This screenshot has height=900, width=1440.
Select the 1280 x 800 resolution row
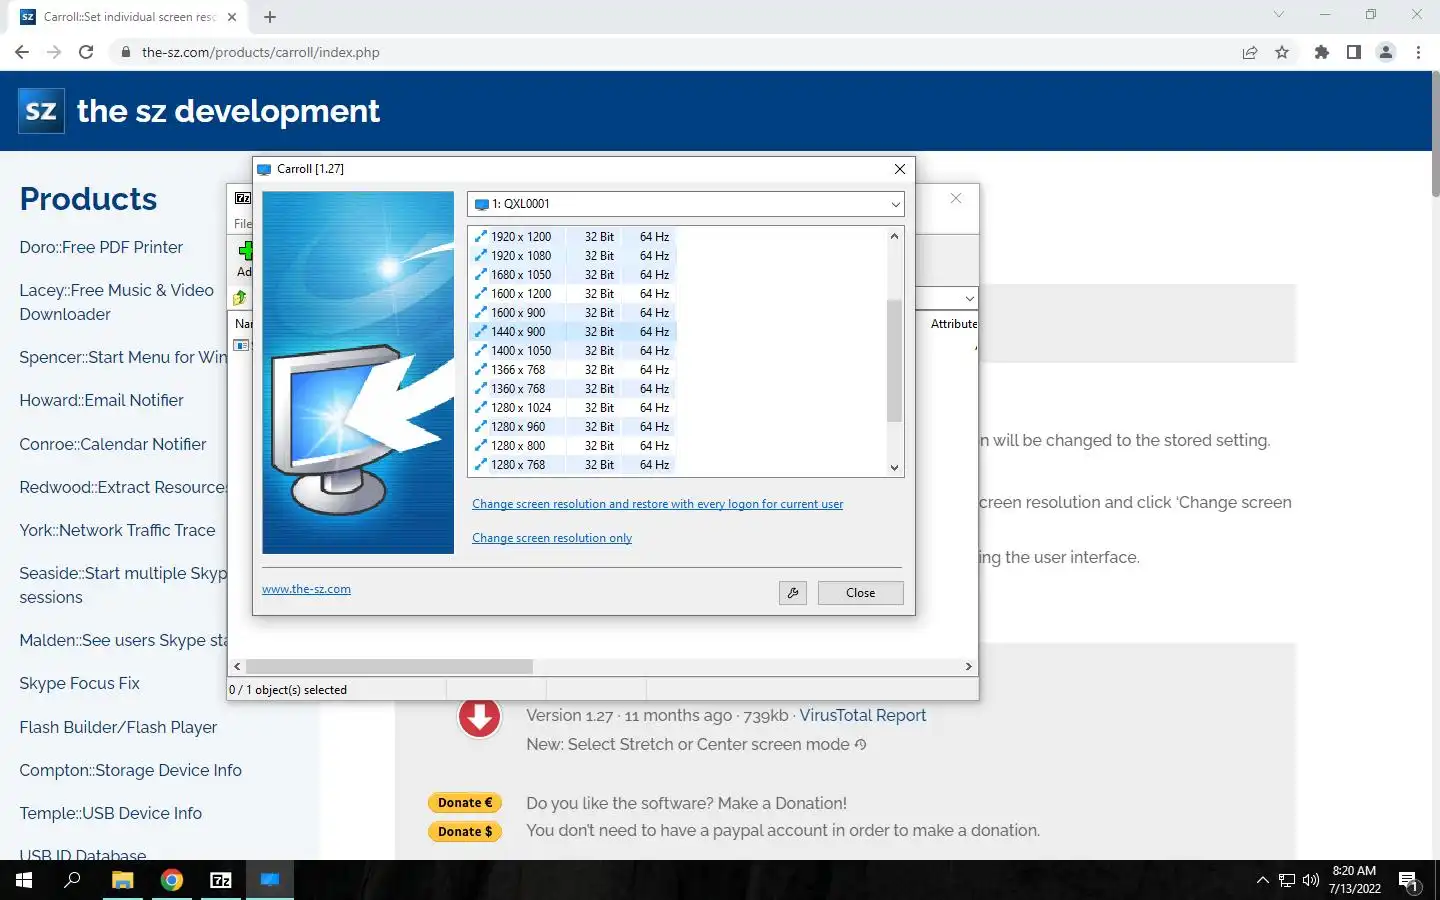[x=574, y=446]
